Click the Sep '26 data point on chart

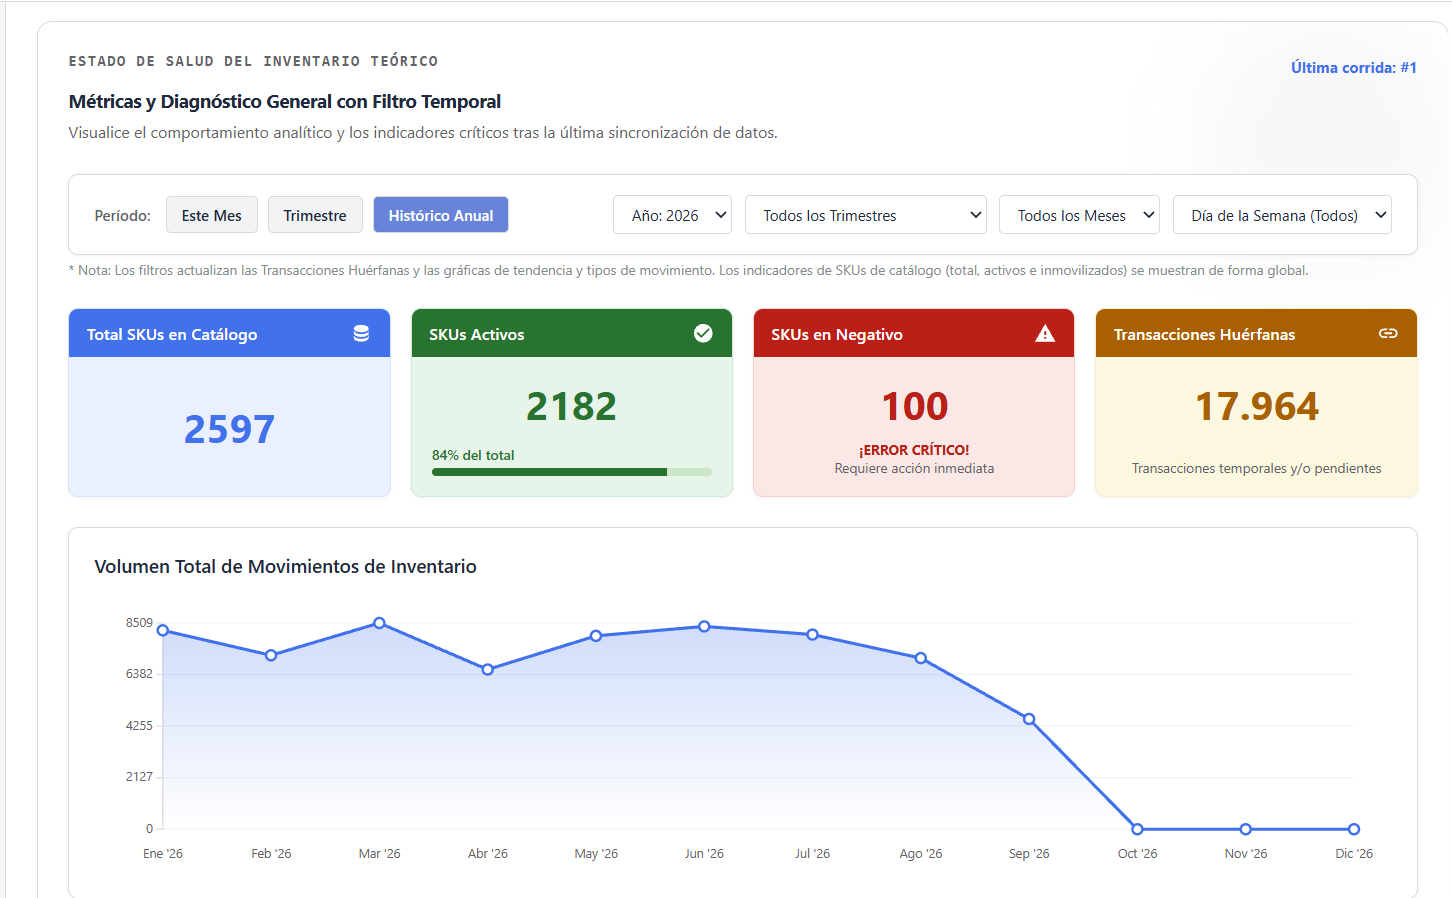click(1029, 719)
